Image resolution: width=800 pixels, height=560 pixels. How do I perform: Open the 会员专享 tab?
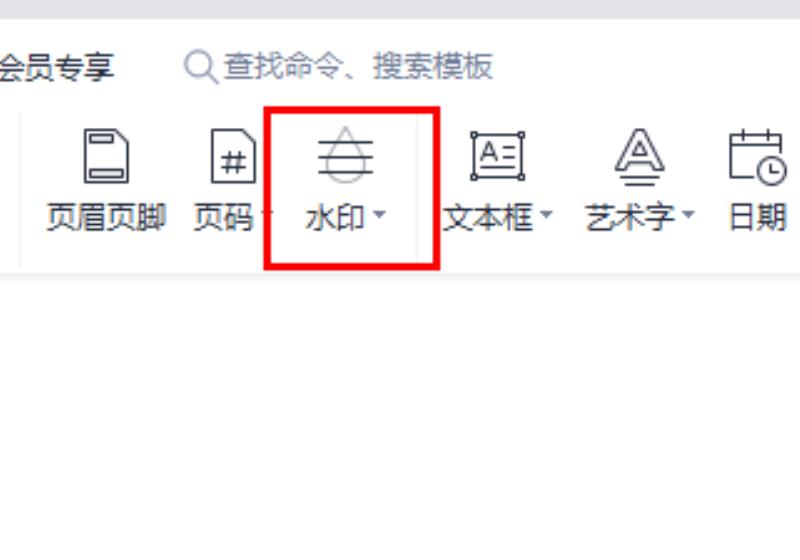[57, 67]
